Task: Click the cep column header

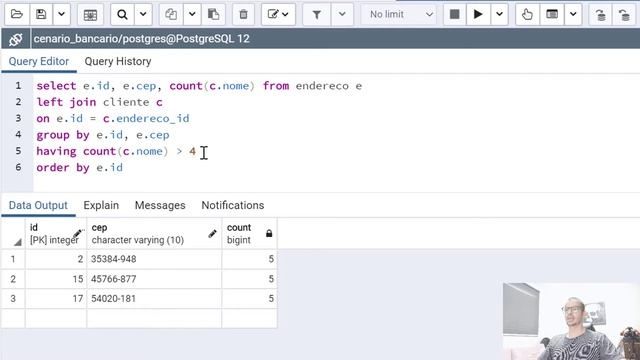Action: point(154,233)
